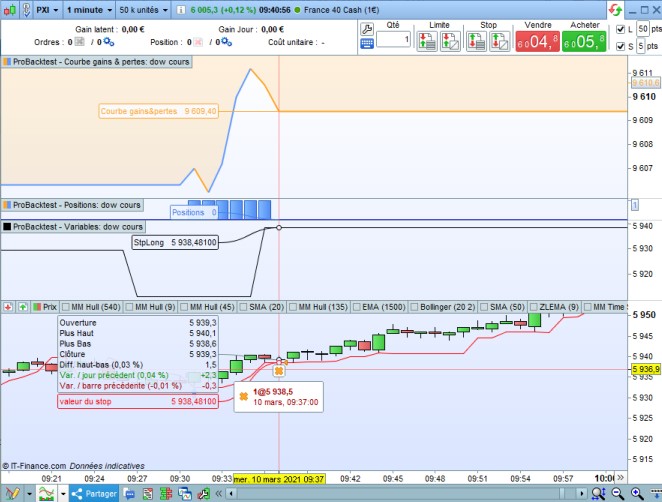Screen dimensions: 662x502
Task: Click the first Limite order icon
Action: point(427,41)
